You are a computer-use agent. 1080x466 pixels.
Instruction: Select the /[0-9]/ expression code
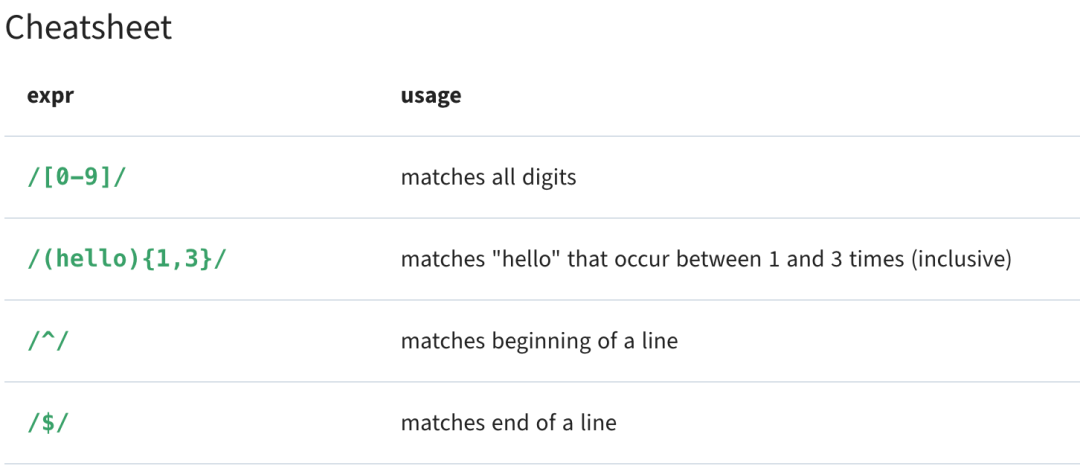point(78,178)
